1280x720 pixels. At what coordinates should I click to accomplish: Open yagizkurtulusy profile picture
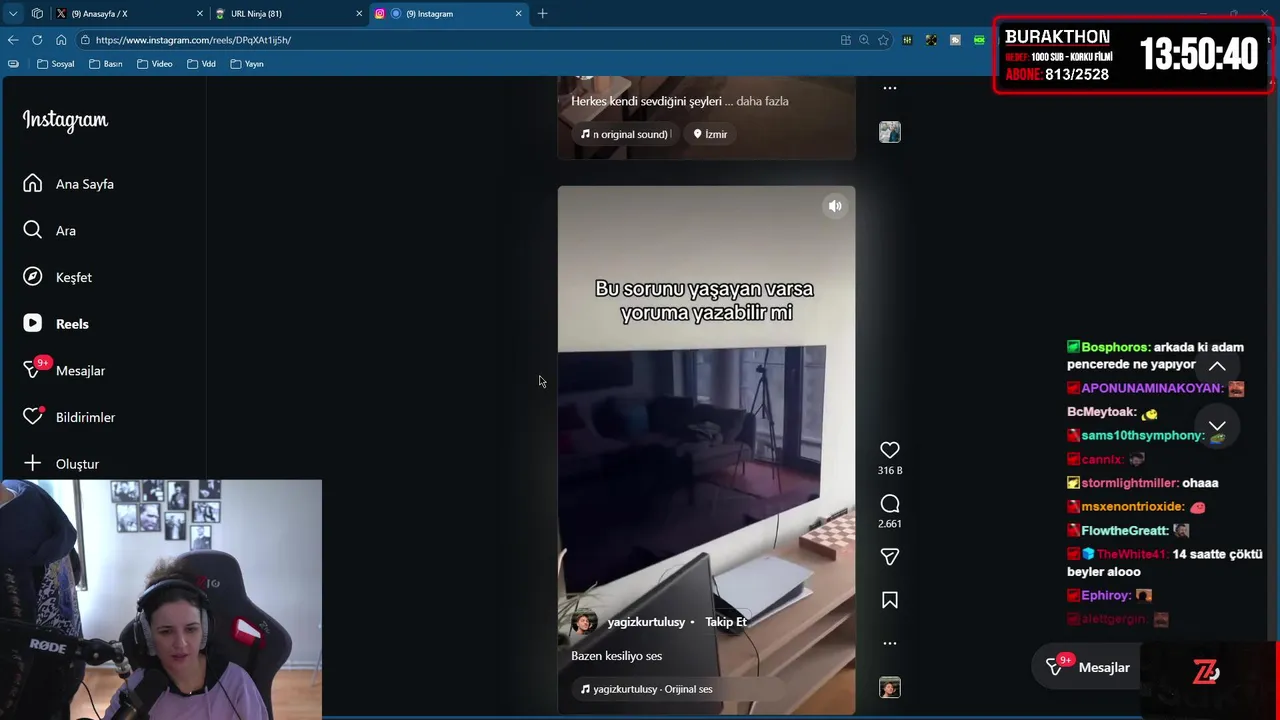coord(583,622)
